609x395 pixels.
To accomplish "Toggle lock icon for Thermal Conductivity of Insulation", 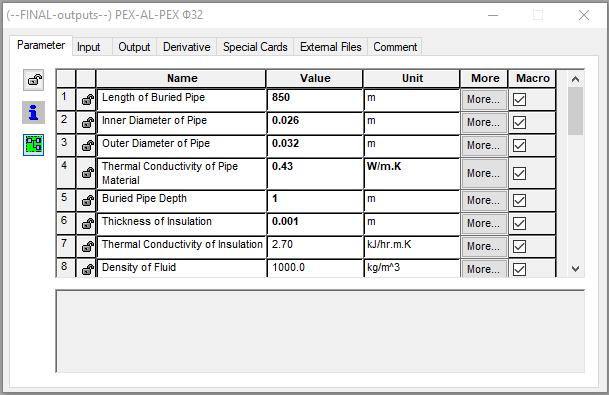I will [x=87, y=247].
